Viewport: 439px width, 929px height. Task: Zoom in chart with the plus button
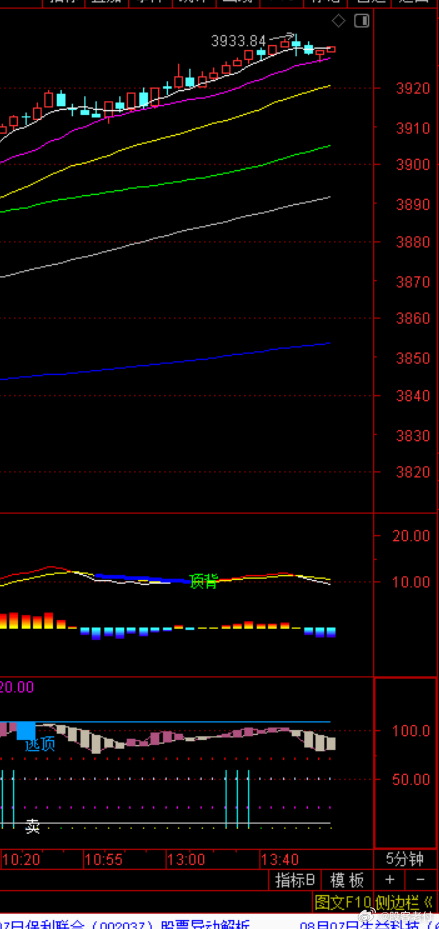(390, 880)
